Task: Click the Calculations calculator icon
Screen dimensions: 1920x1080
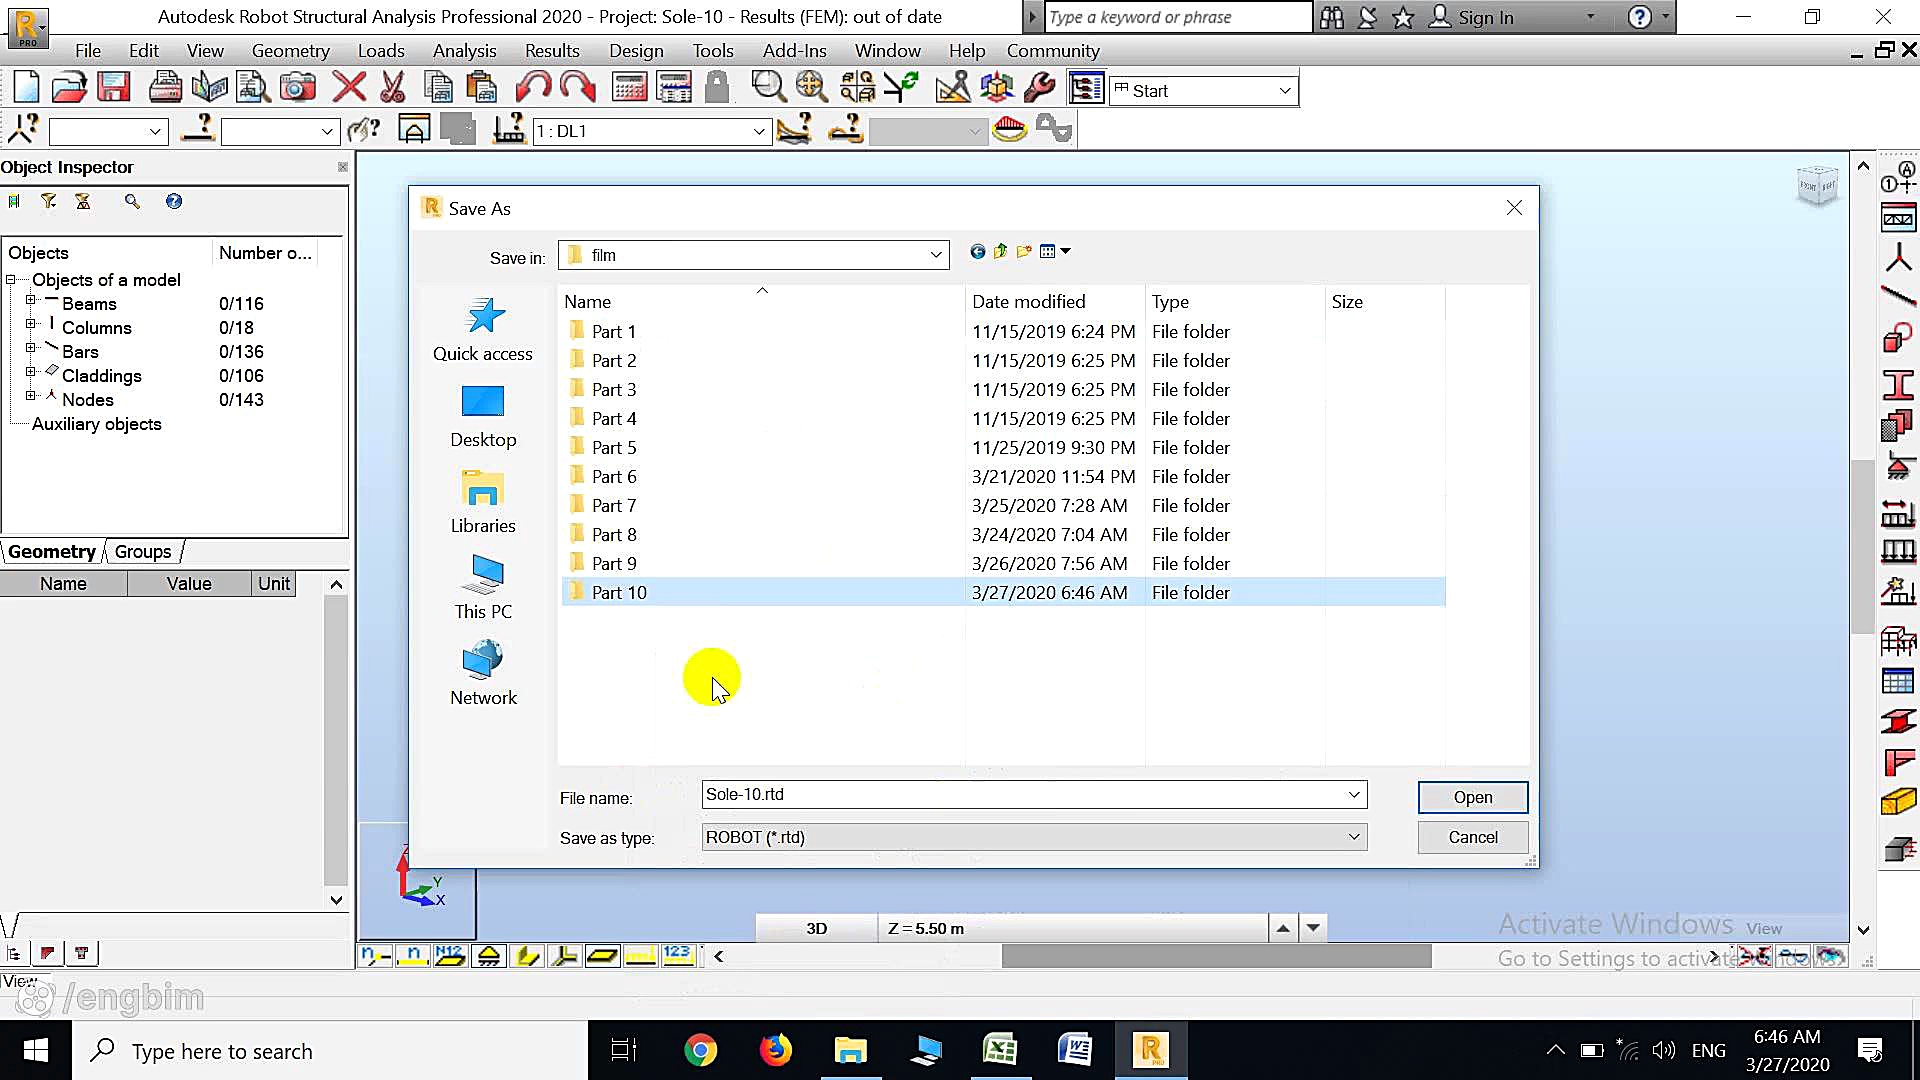Action: pyautogui.click(x=629, y=89)
